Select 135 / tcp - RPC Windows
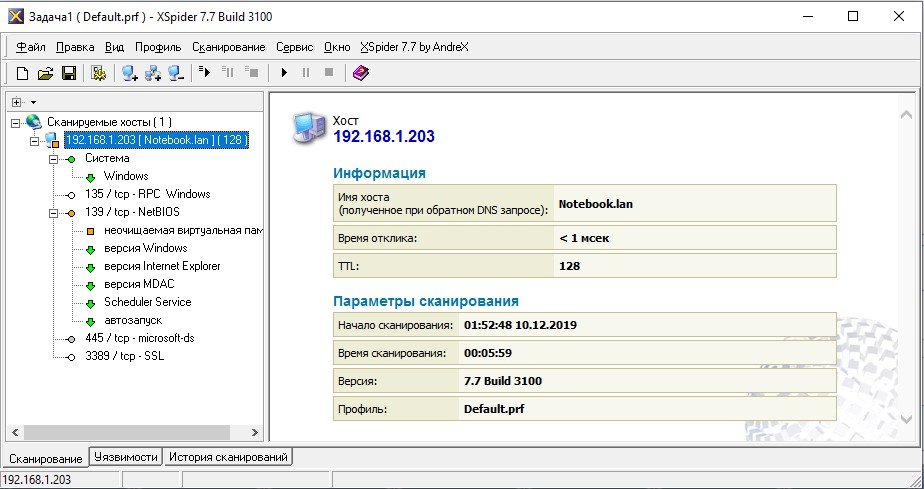924x489 pixels. click(x=147, y=194)
